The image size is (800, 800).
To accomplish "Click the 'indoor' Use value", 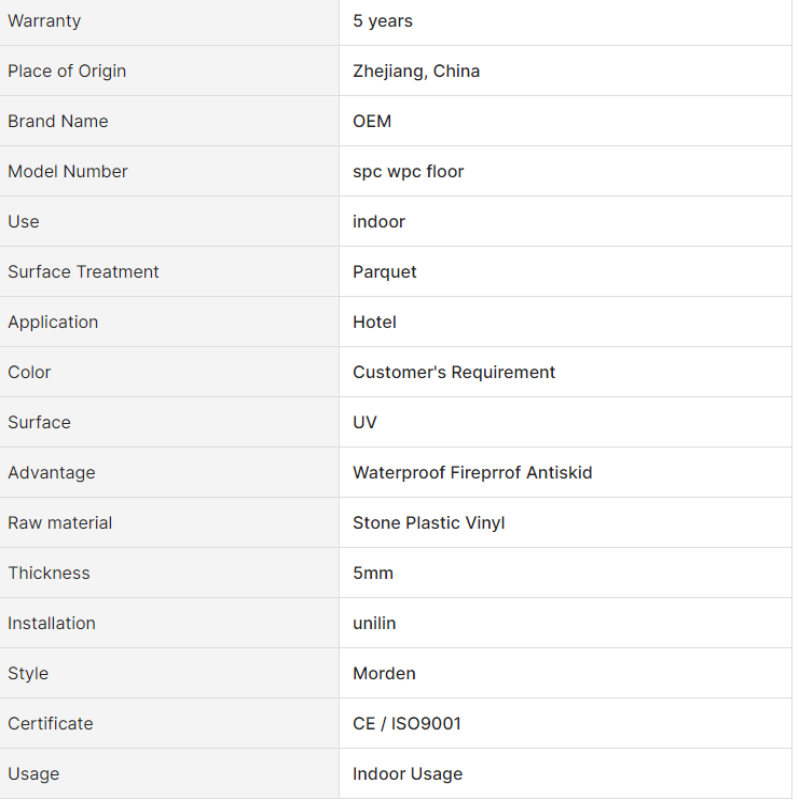I will (379, 222).
